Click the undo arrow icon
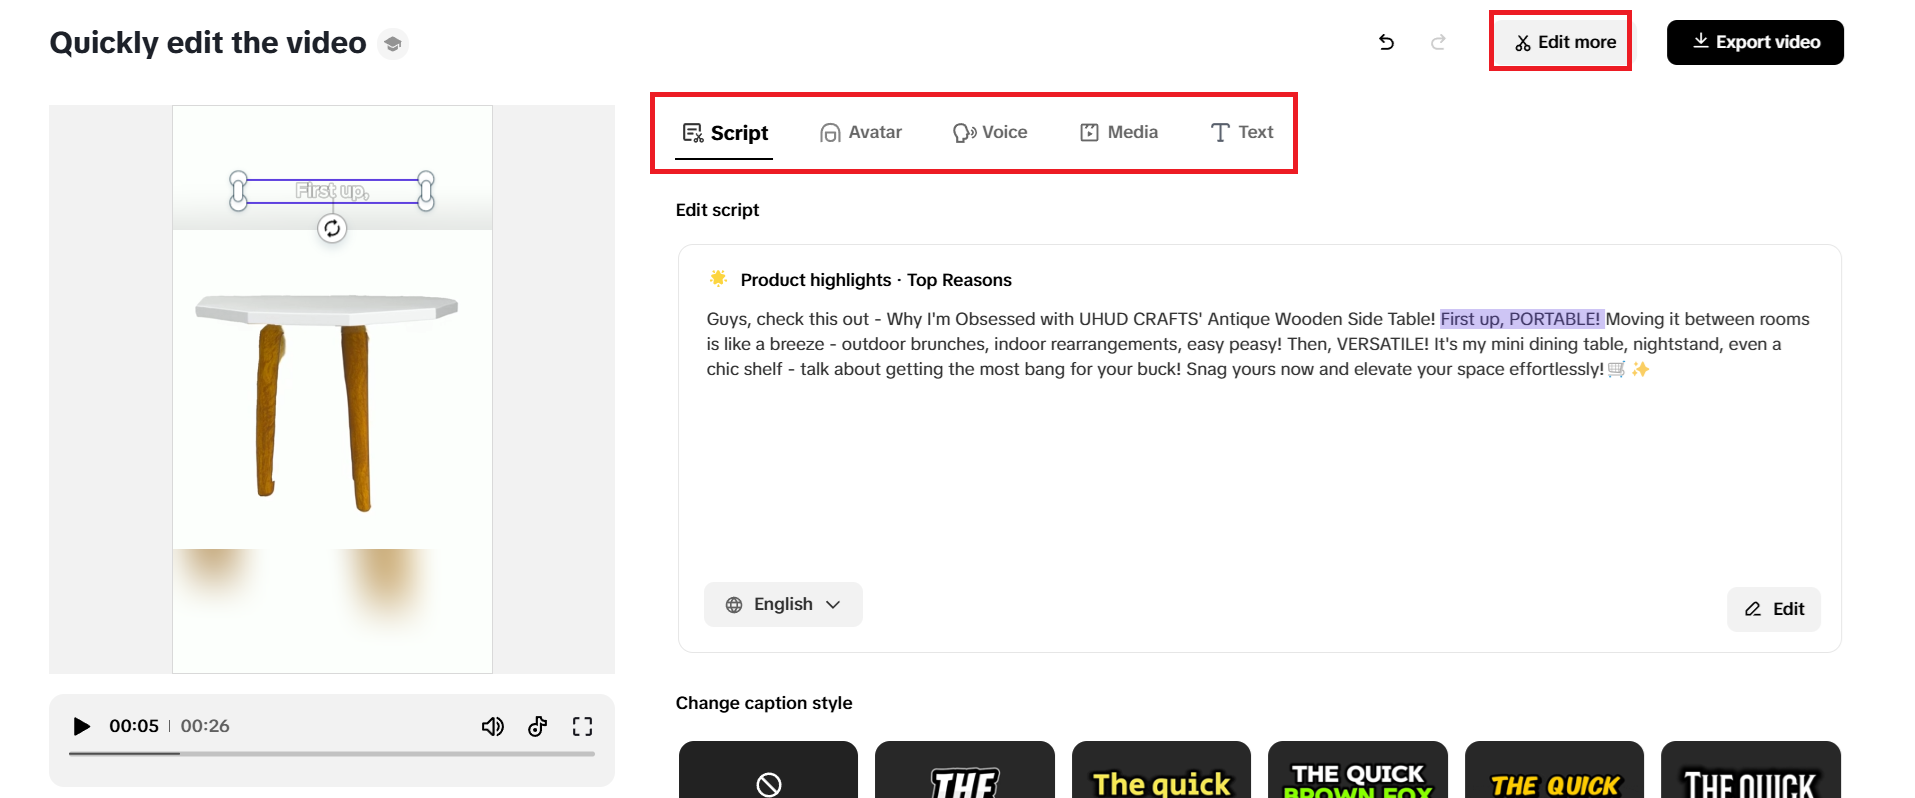 coord(1386,42)
